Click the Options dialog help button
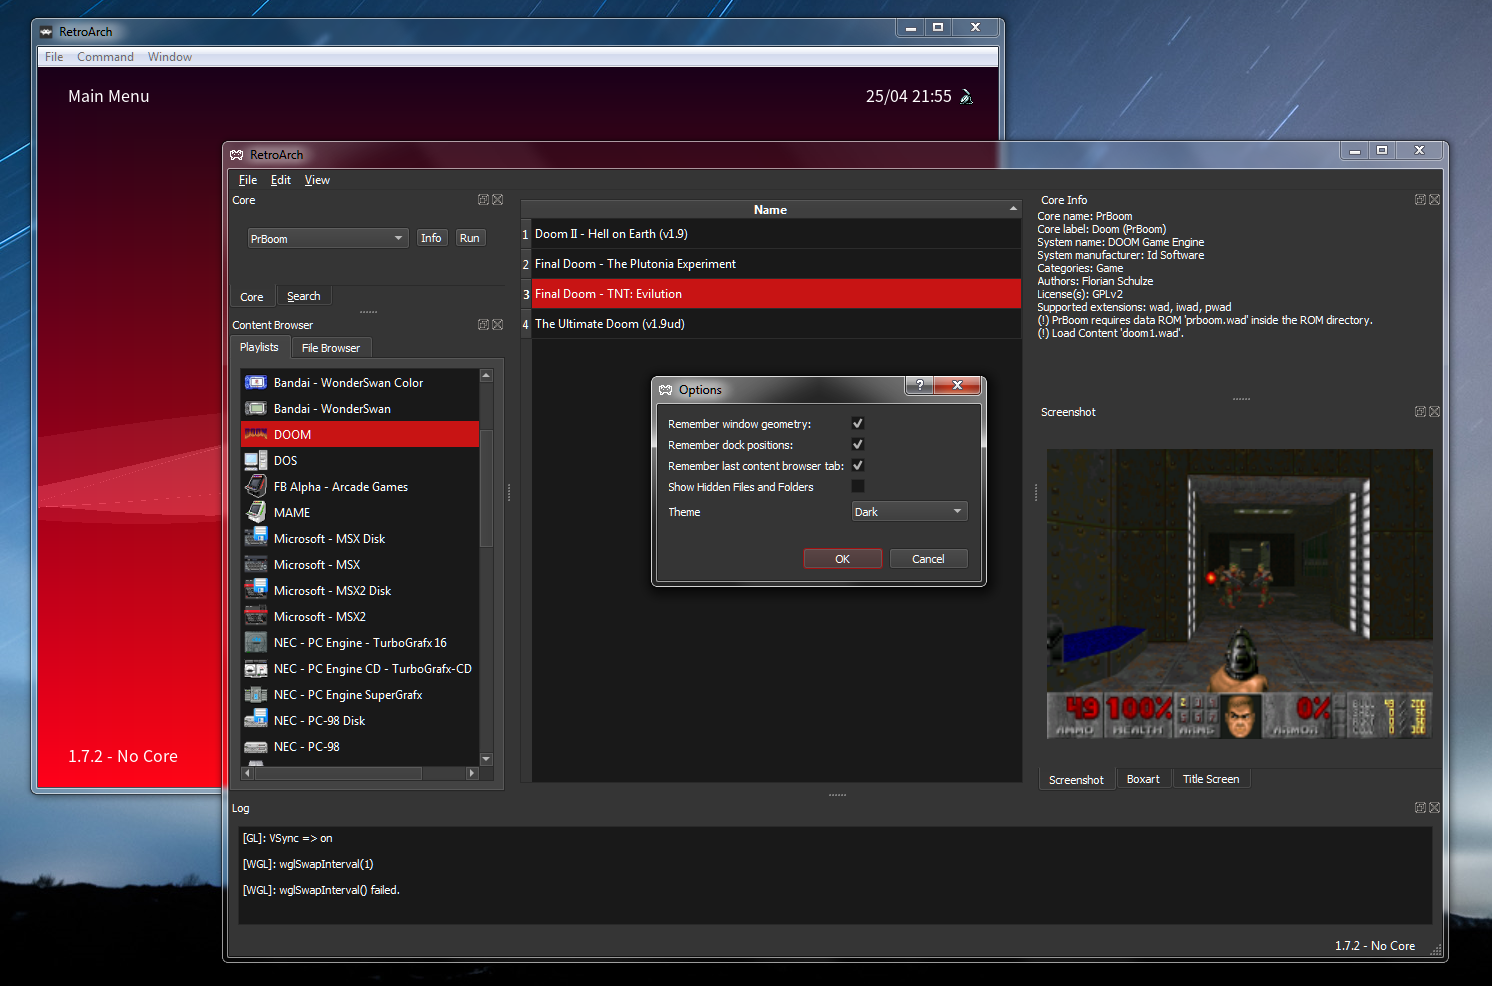The image size is (1492, 986). pos(919,386)
